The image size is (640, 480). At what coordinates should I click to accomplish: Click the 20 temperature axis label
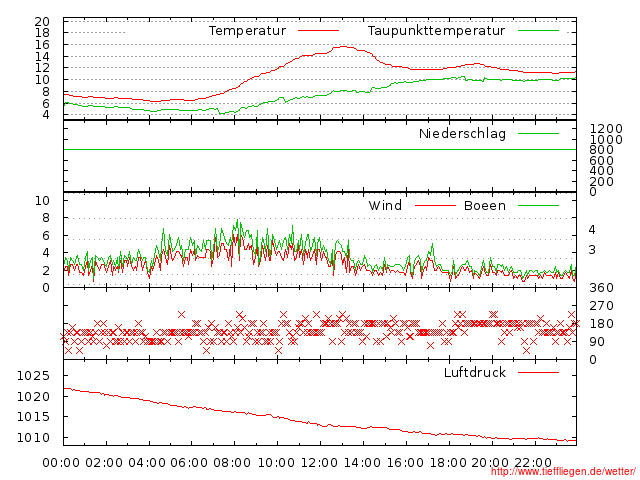point(42,21)
